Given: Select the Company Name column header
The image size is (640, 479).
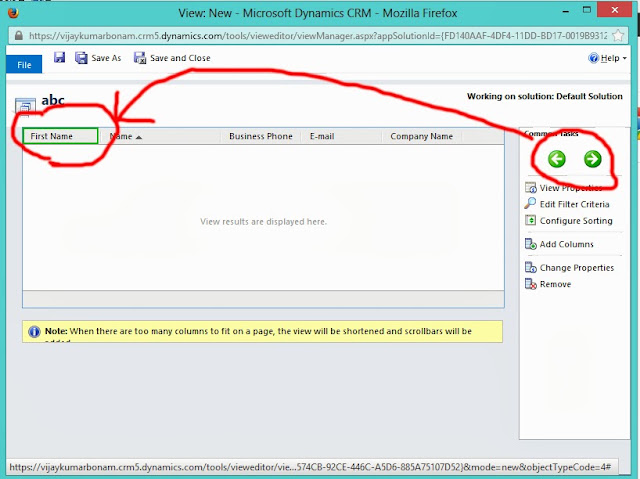Looking at the screenshot, I should pyautogui.click(x=422, y=136).
